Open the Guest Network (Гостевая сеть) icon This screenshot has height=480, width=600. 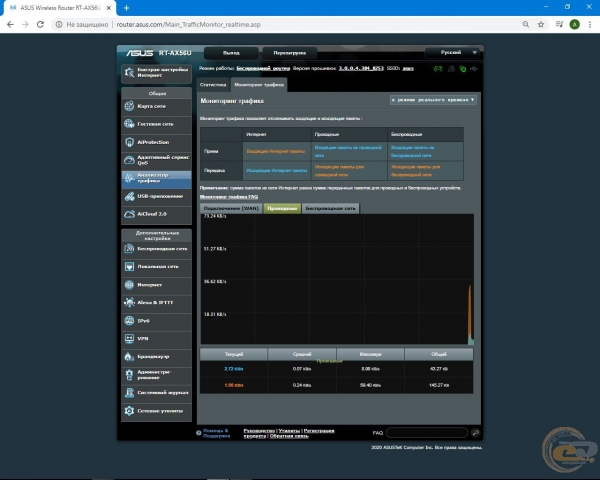click(129, 124)
